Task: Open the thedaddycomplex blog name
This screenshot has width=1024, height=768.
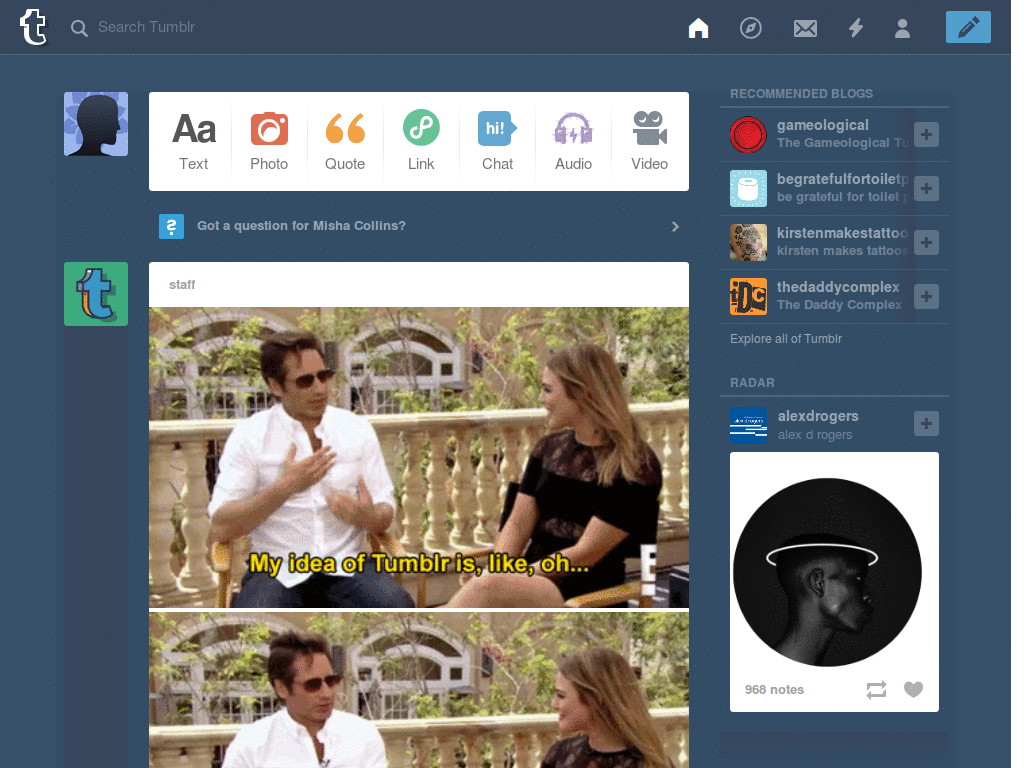Action: pyautogui.click(x=838, y=287)
